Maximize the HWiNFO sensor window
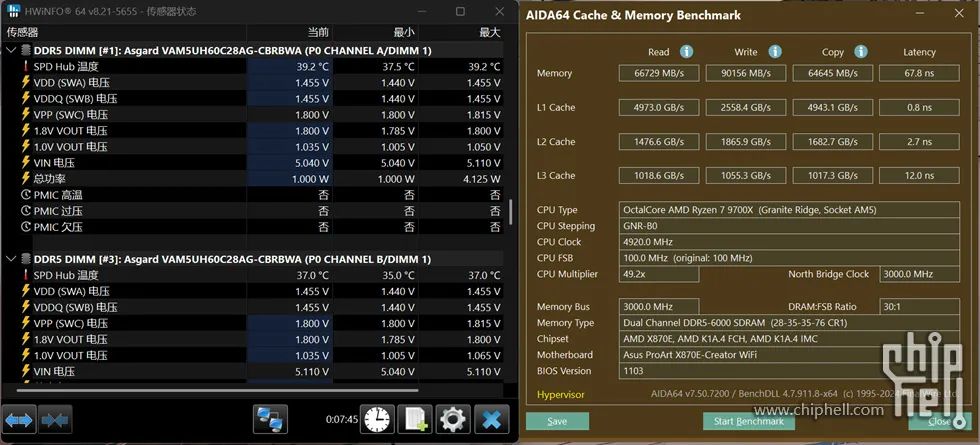 [460, 11]
